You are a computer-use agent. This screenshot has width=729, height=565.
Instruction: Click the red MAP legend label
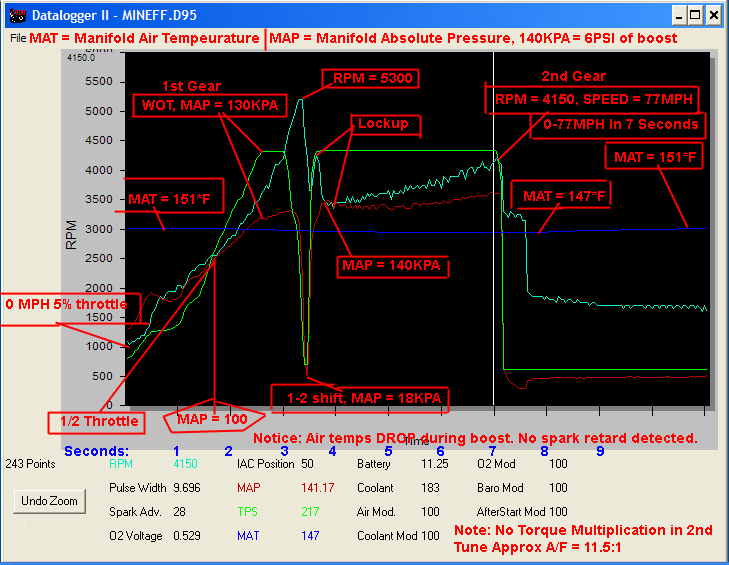click(x=249, y=488)
